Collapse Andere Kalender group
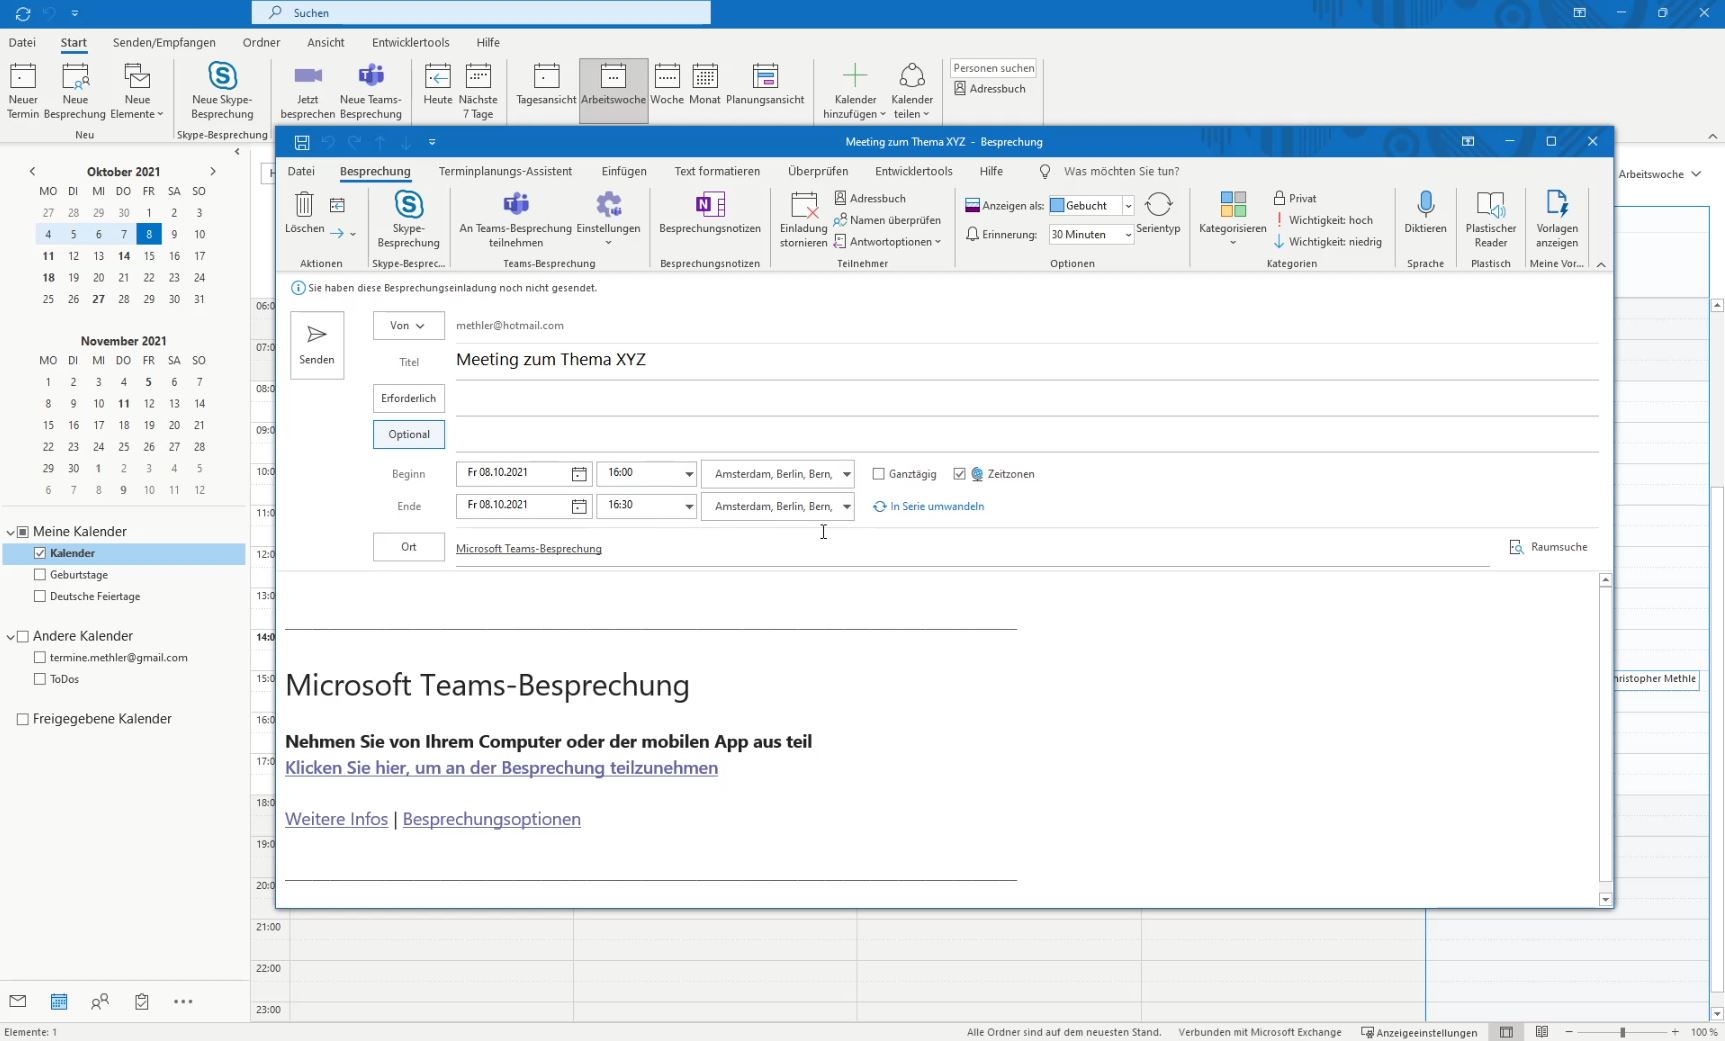This screenshot has height=1041, width=1725. coord(11,636)
